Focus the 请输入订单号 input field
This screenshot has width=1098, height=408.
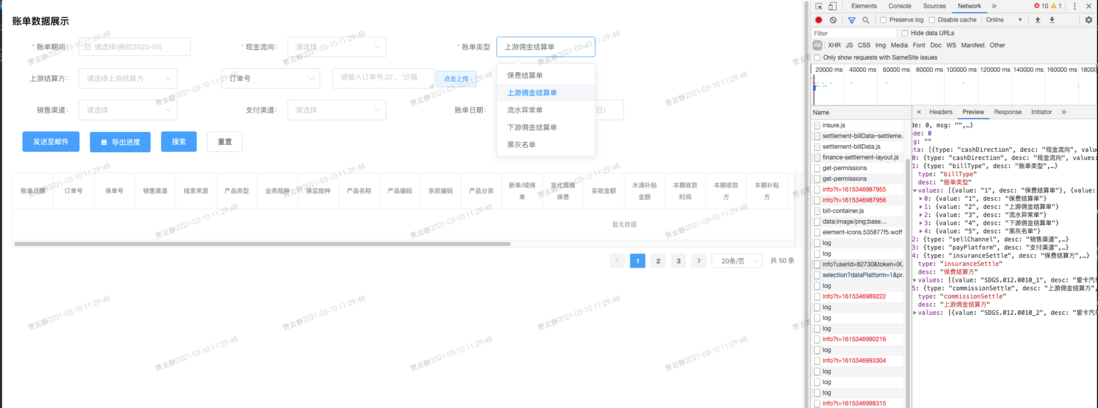tap(382, 78)
